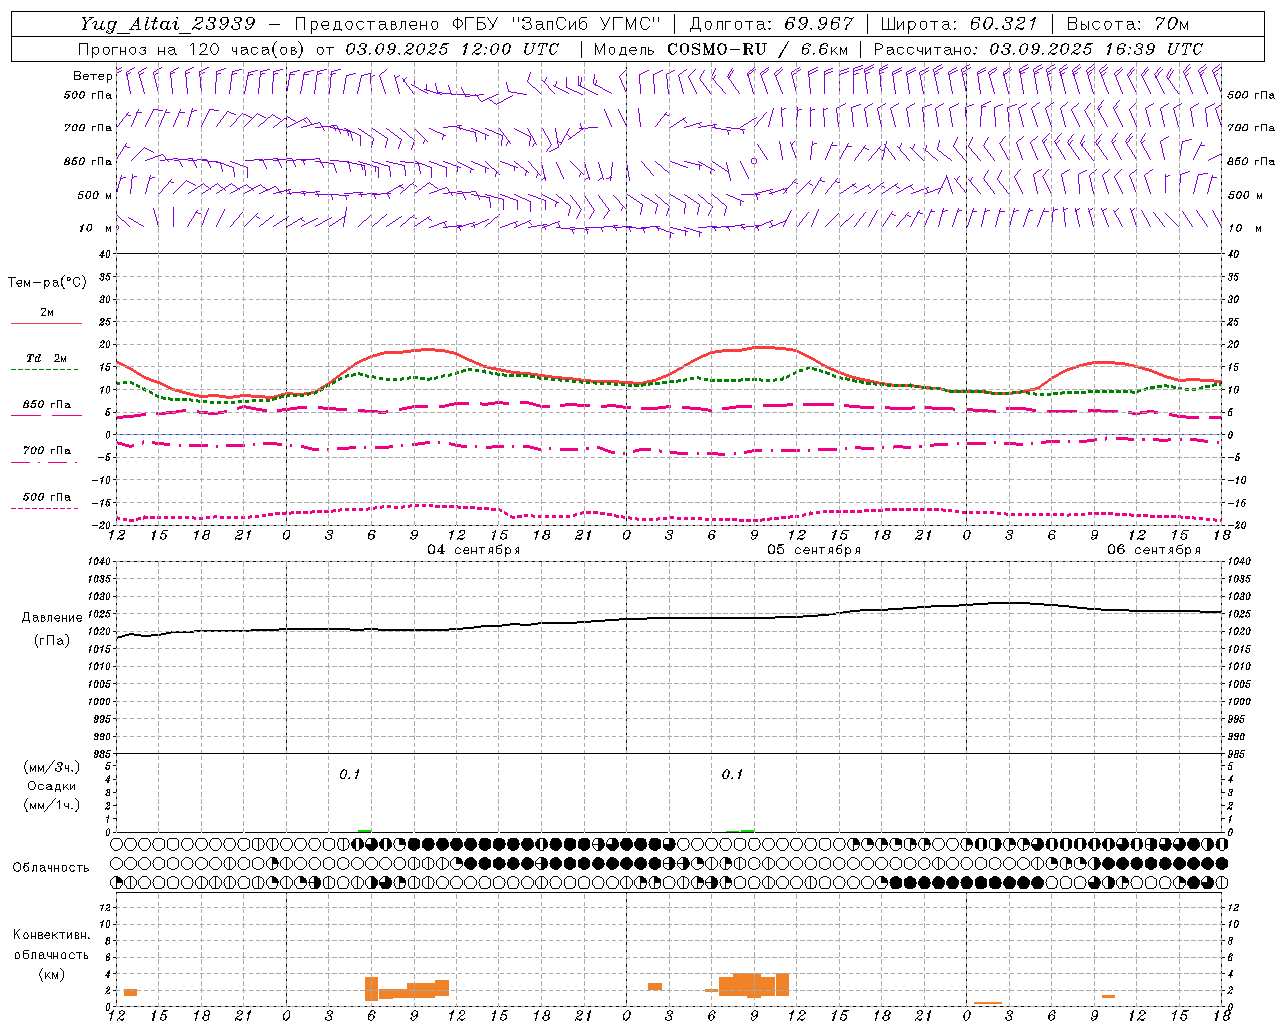Click the Долгота: 69.967 value

[x=772, y=24]
